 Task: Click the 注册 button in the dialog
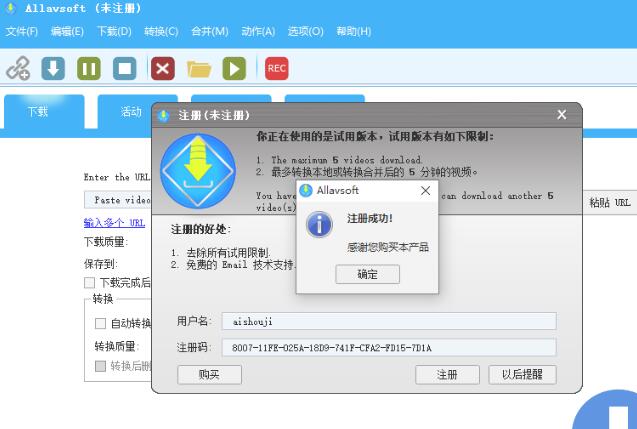[x=447, y=374]
